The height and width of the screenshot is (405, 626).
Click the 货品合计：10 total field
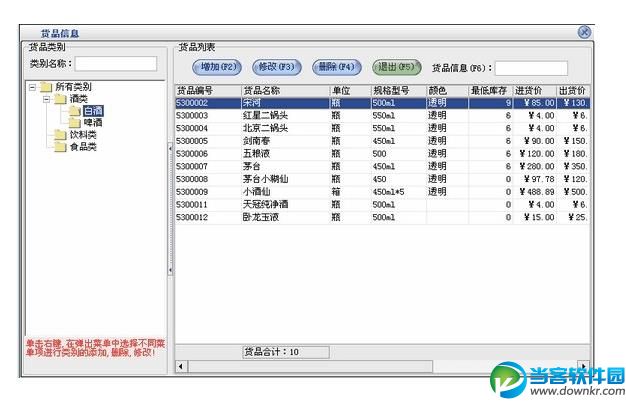coord(286,352)
